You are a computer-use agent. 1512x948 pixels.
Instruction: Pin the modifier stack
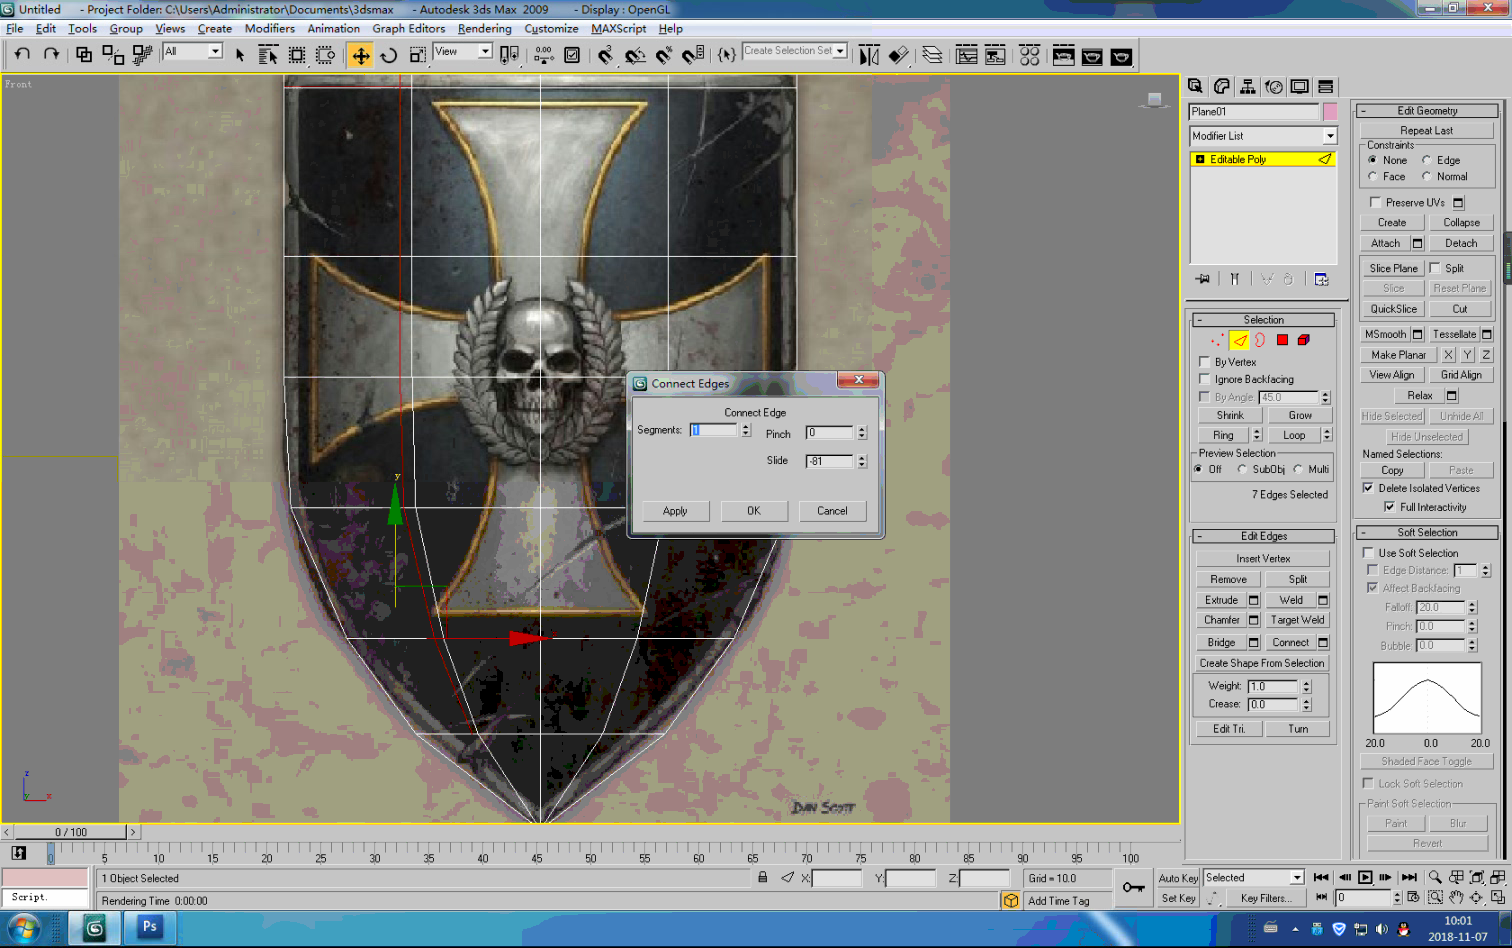pos(1202,279)
